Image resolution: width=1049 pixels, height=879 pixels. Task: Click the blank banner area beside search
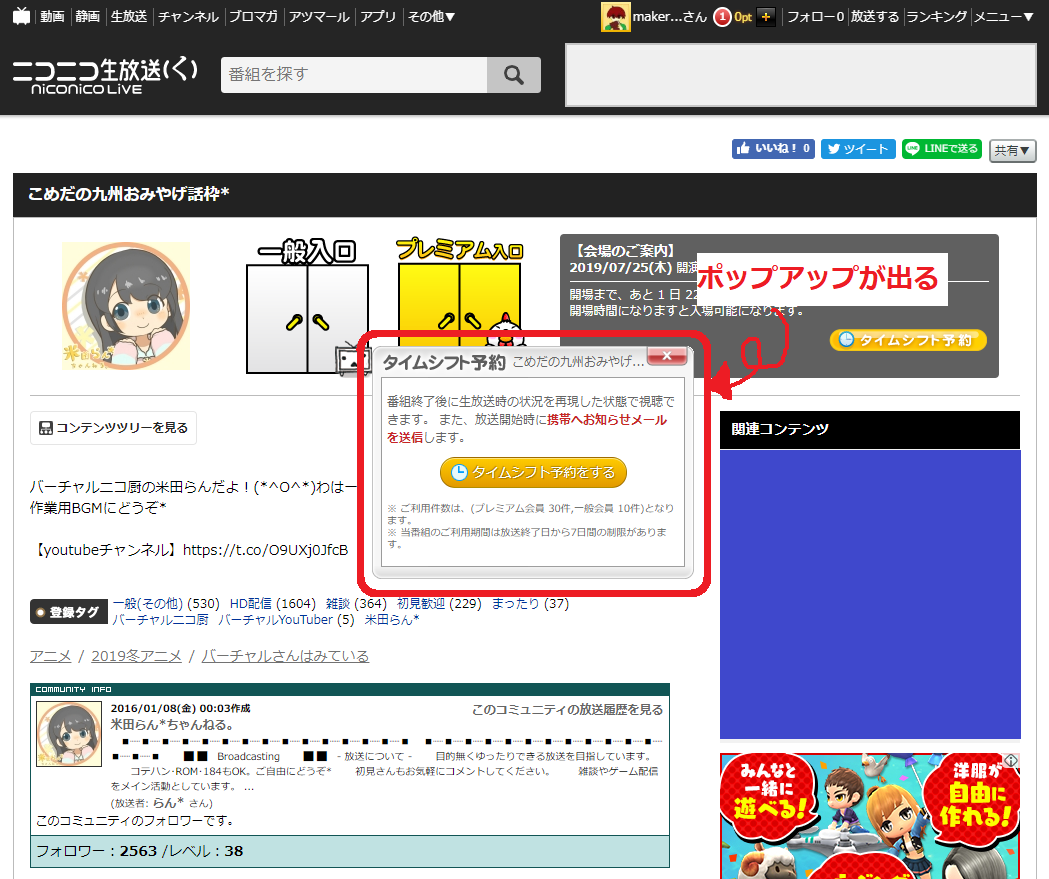(801, 75)
